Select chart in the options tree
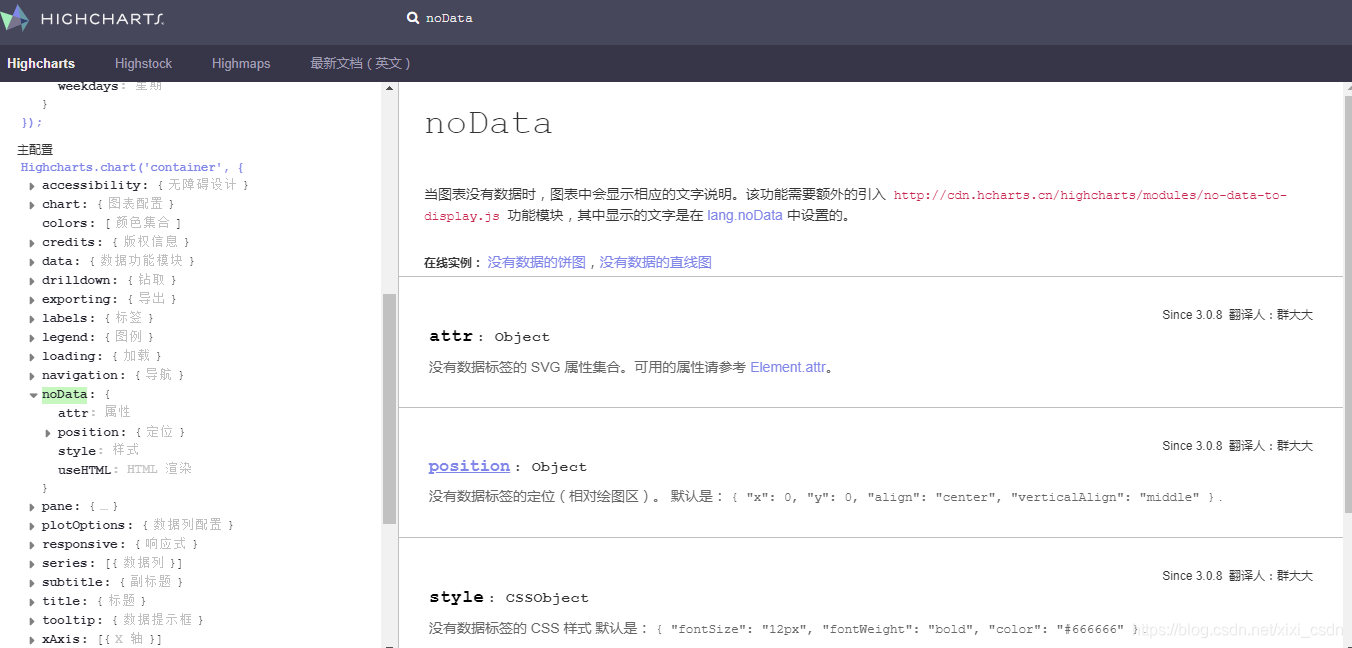1352x648 pixels. [x=61, y=204]
